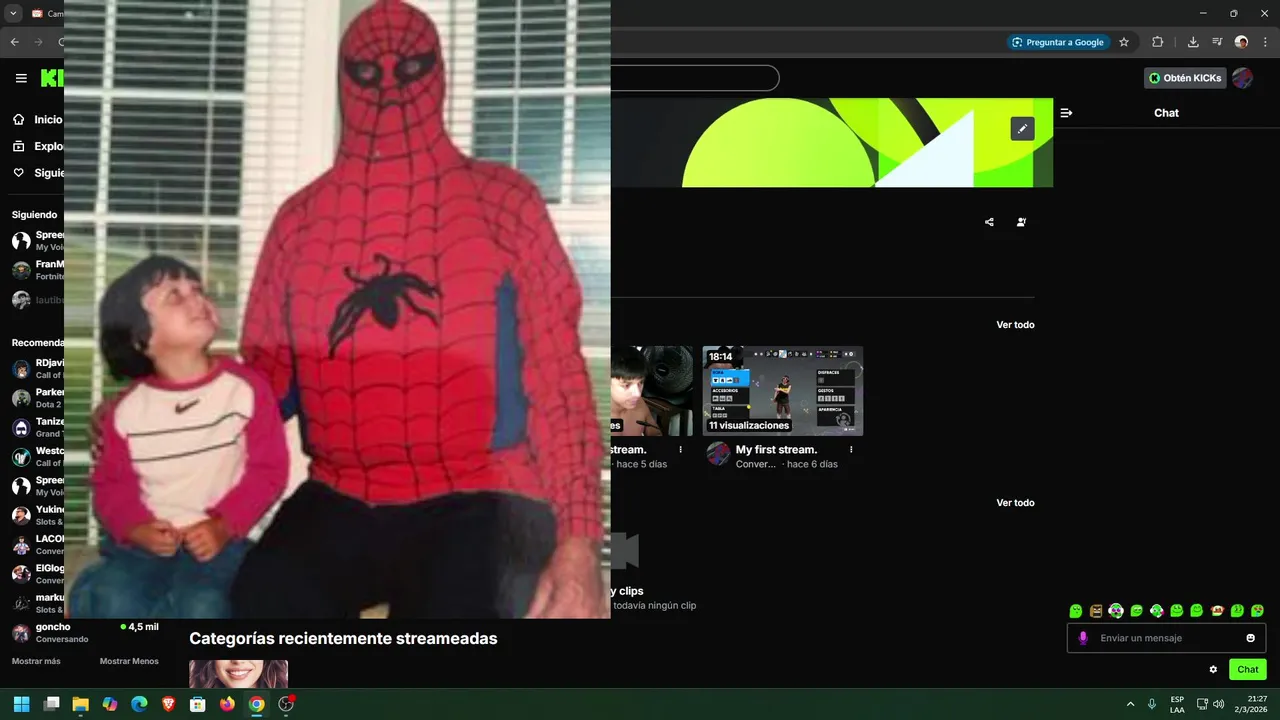
Task: Open Chrome three-dot menu
Action: [1265, 42]
